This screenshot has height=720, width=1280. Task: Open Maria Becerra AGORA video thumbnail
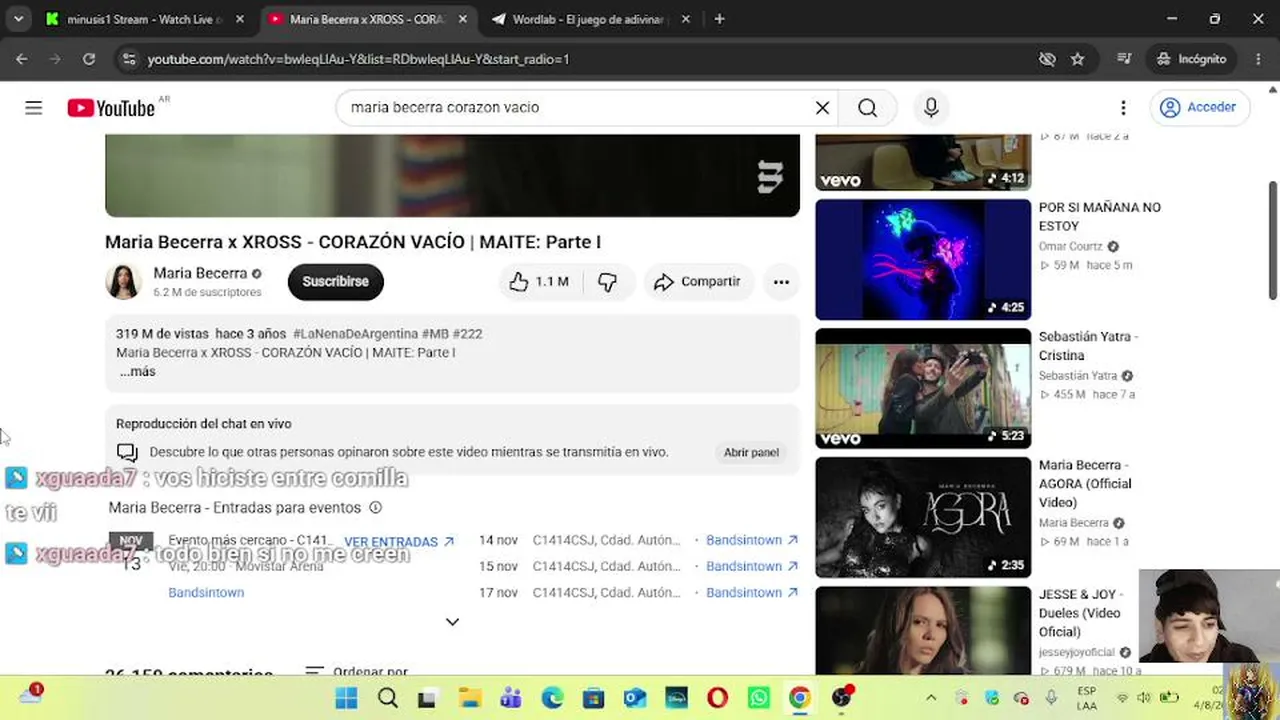click(x=923, y=518)
